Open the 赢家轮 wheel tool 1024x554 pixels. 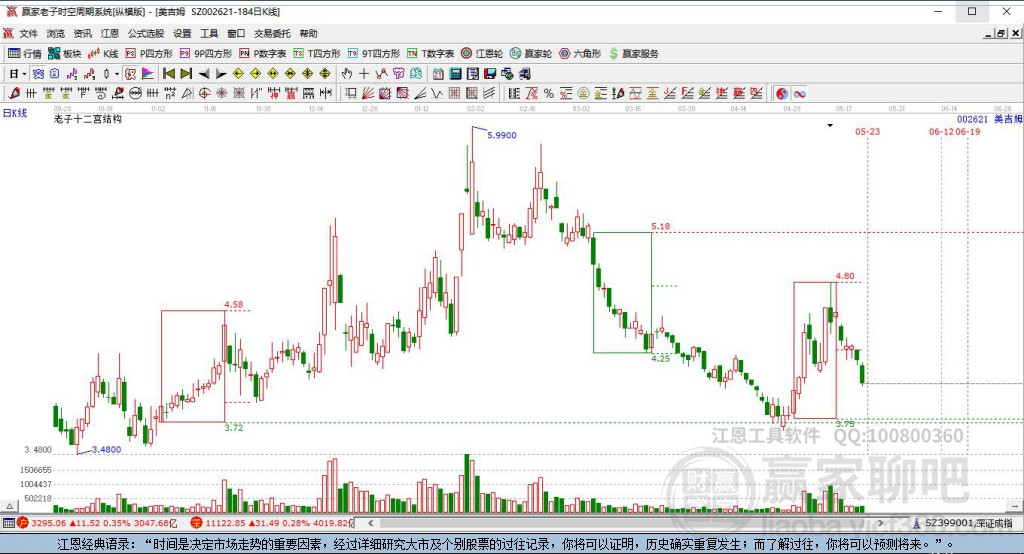coord(531,54)
